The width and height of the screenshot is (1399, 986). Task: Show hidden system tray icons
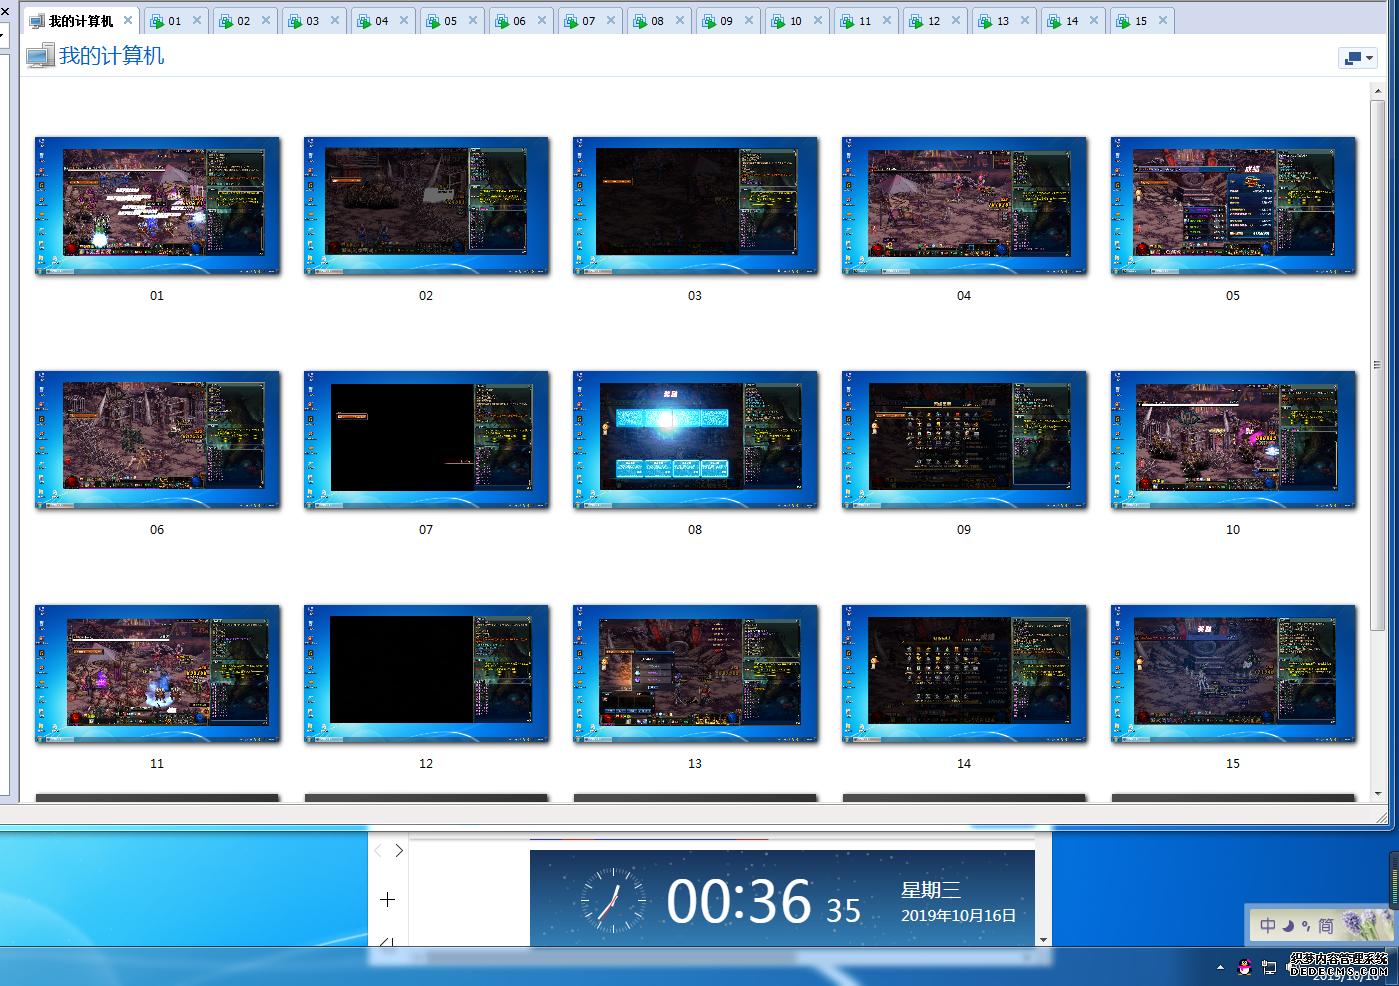click(1220, 967)
